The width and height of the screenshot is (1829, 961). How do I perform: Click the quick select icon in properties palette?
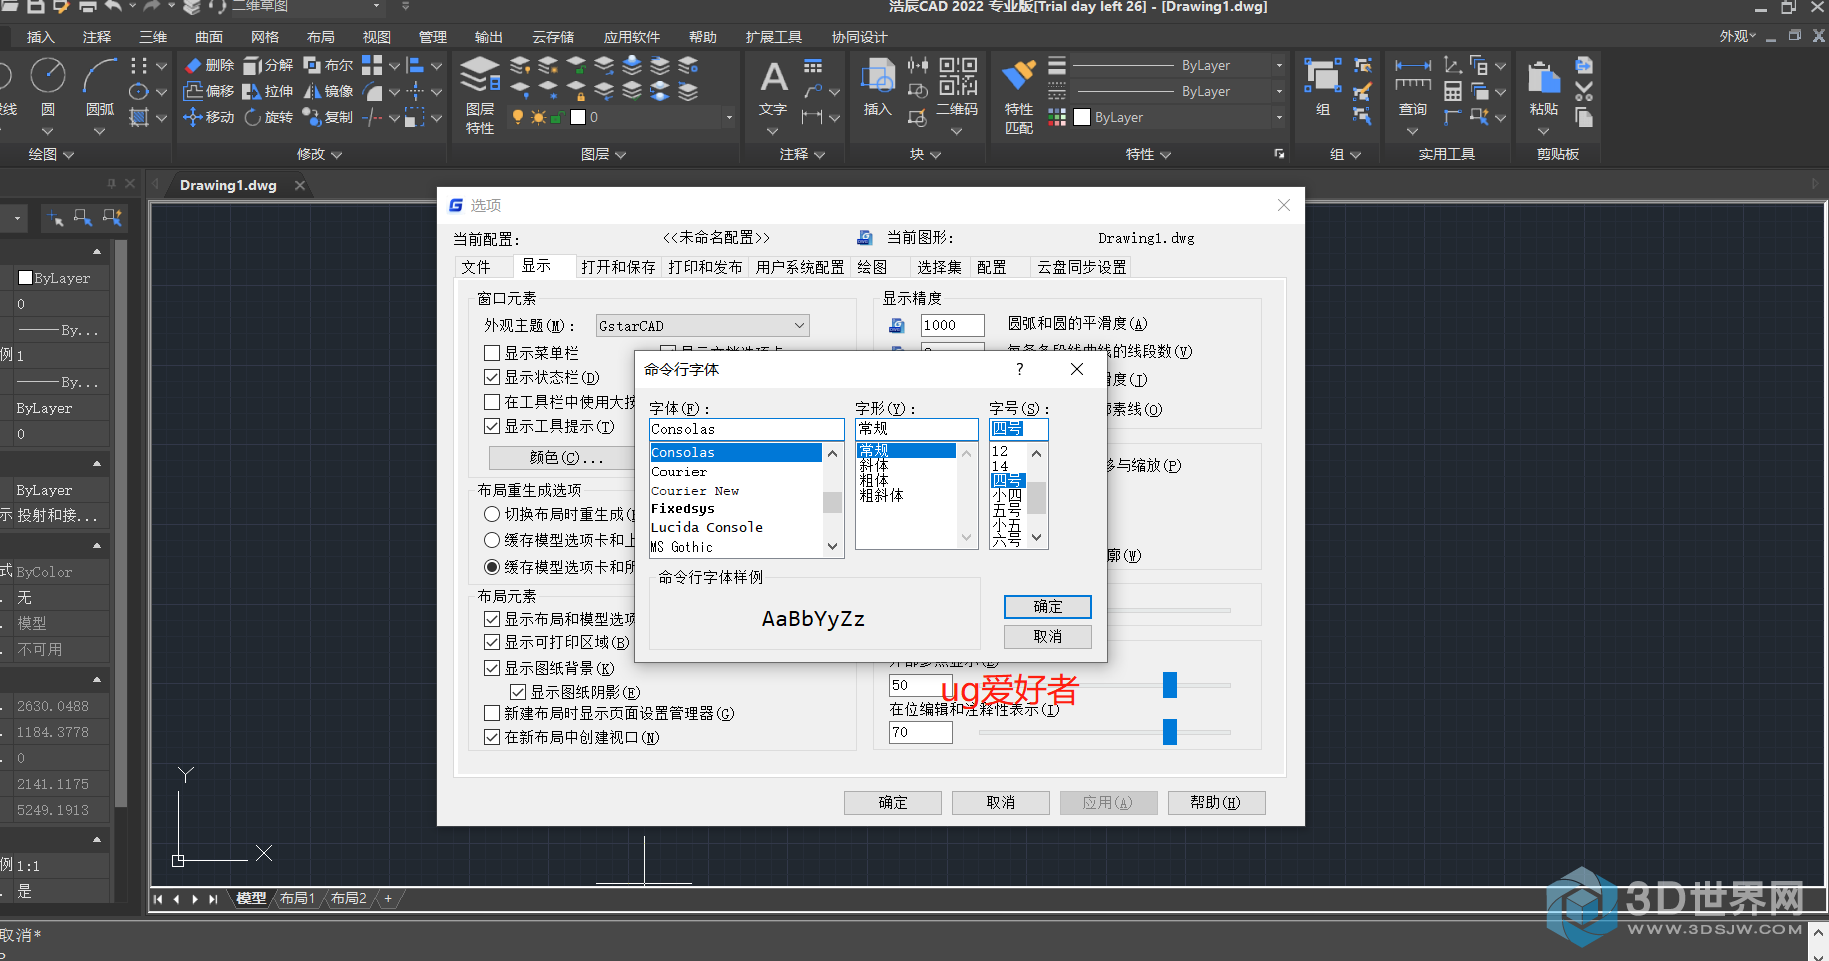pyautogui.click(x=112, y=217)
